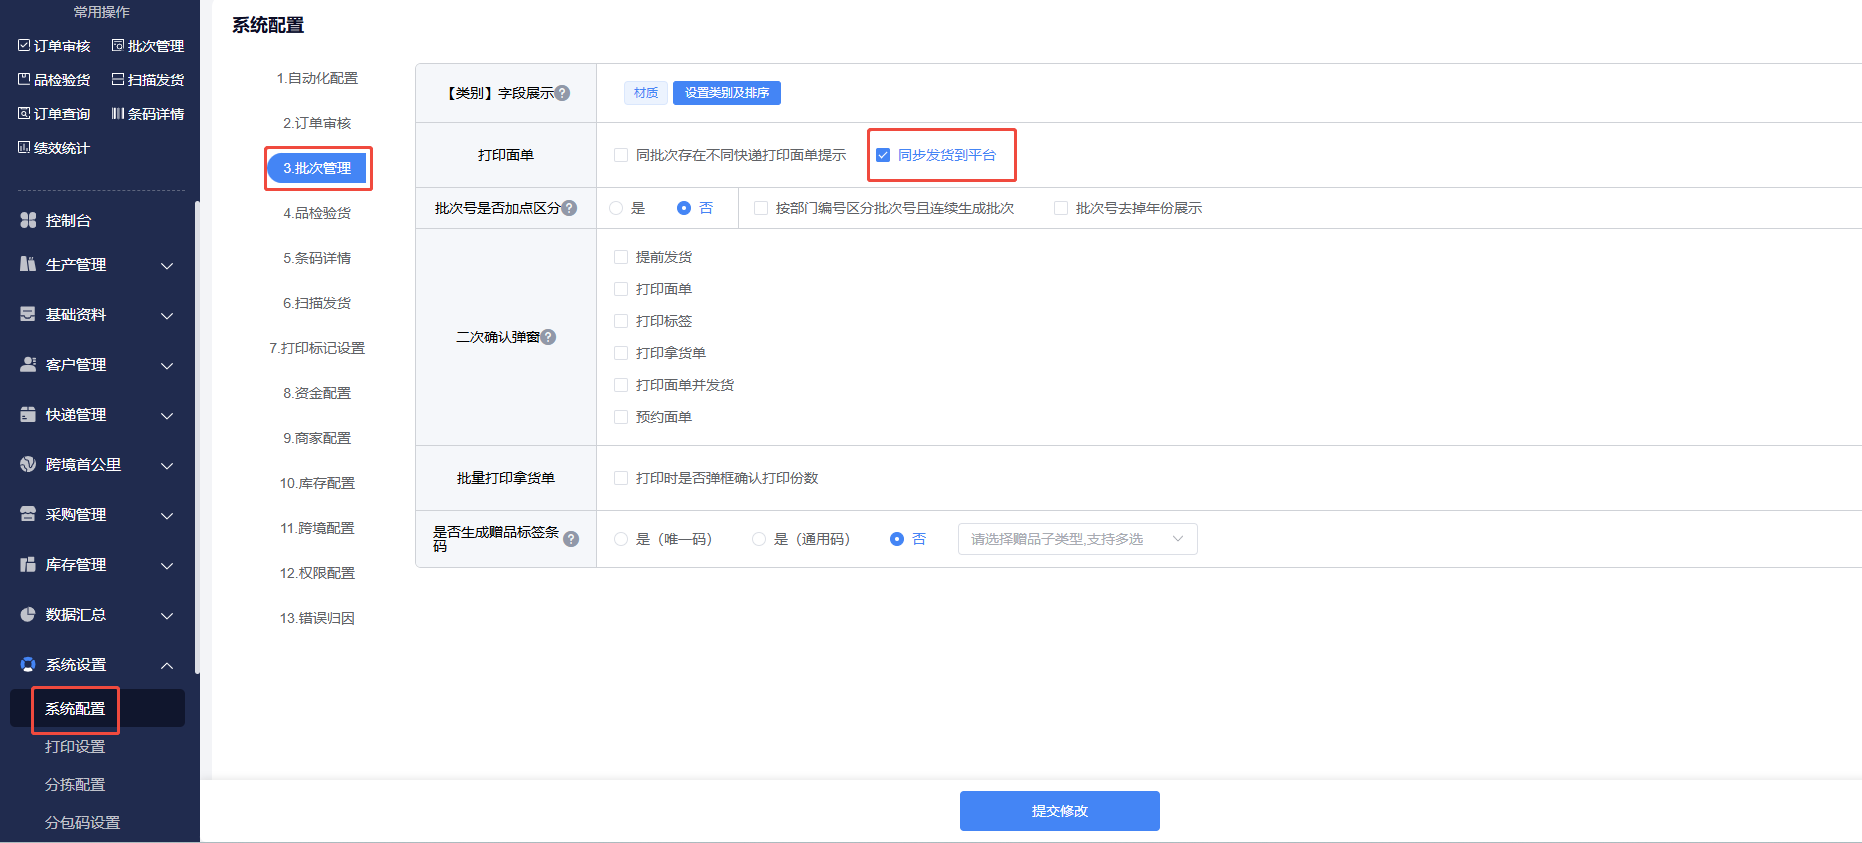Click the sidebar vertical scrollbar
The height and width of the screenshot is (843, 1862).
point(197,437)
